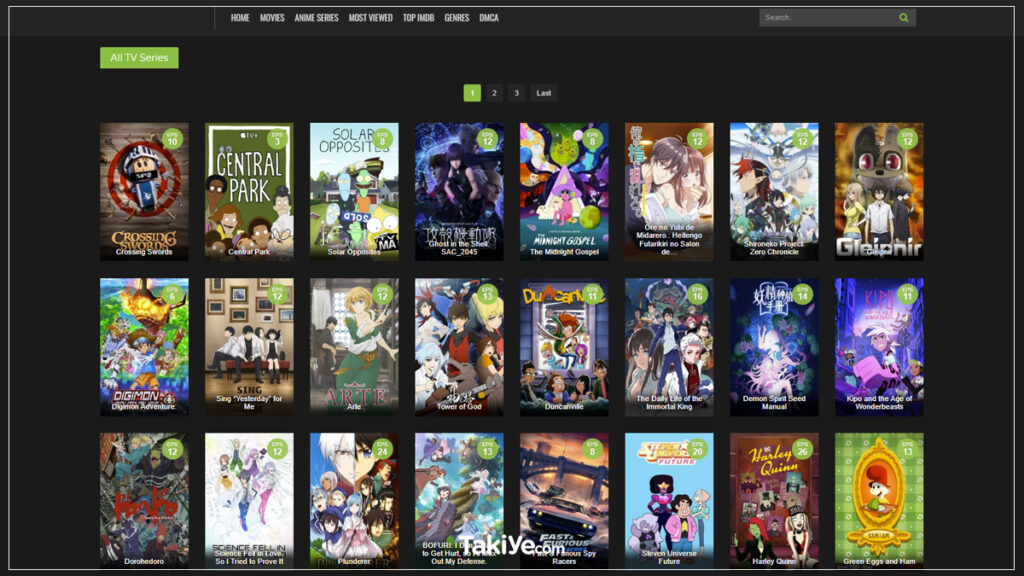Go to the Movies section
Viewport: 1024px width, 576px height.
point(272,18)
